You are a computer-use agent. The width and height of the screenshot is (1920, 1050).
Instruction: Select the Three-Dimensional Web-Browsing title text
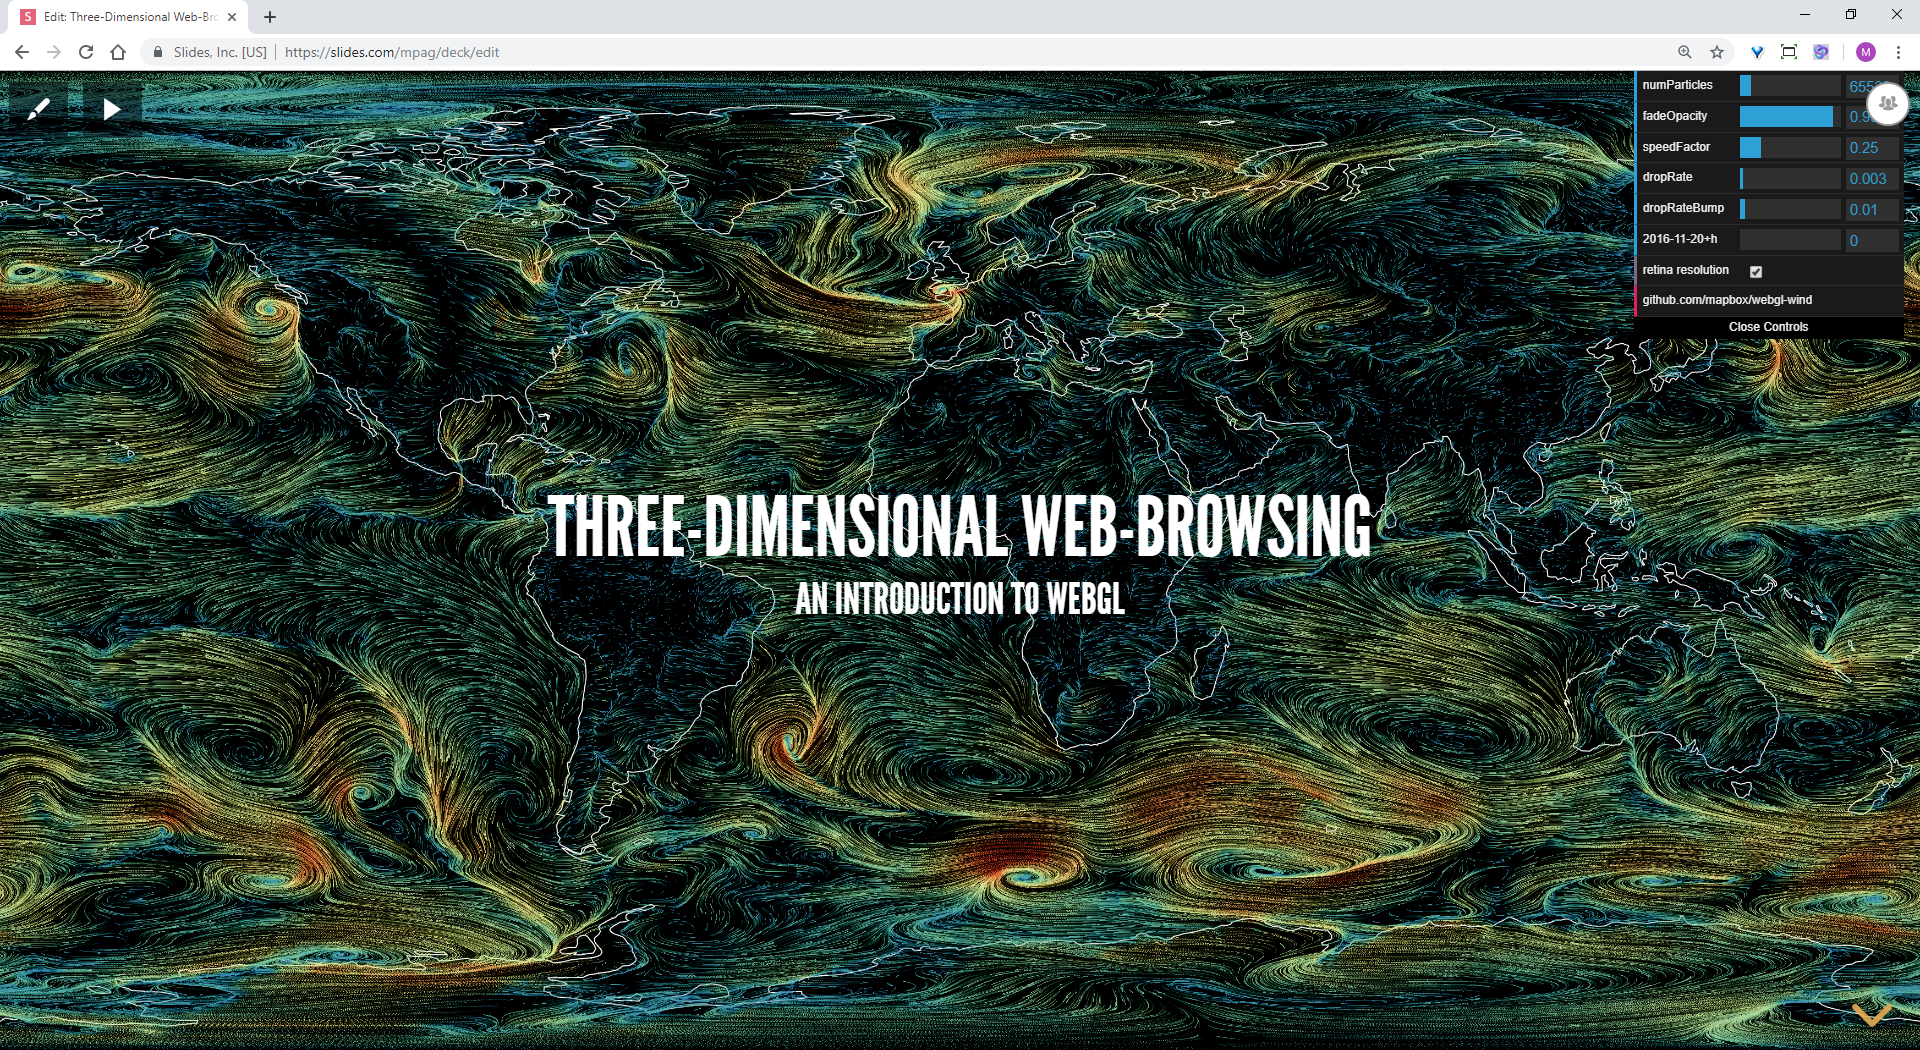tap(960, 525)
